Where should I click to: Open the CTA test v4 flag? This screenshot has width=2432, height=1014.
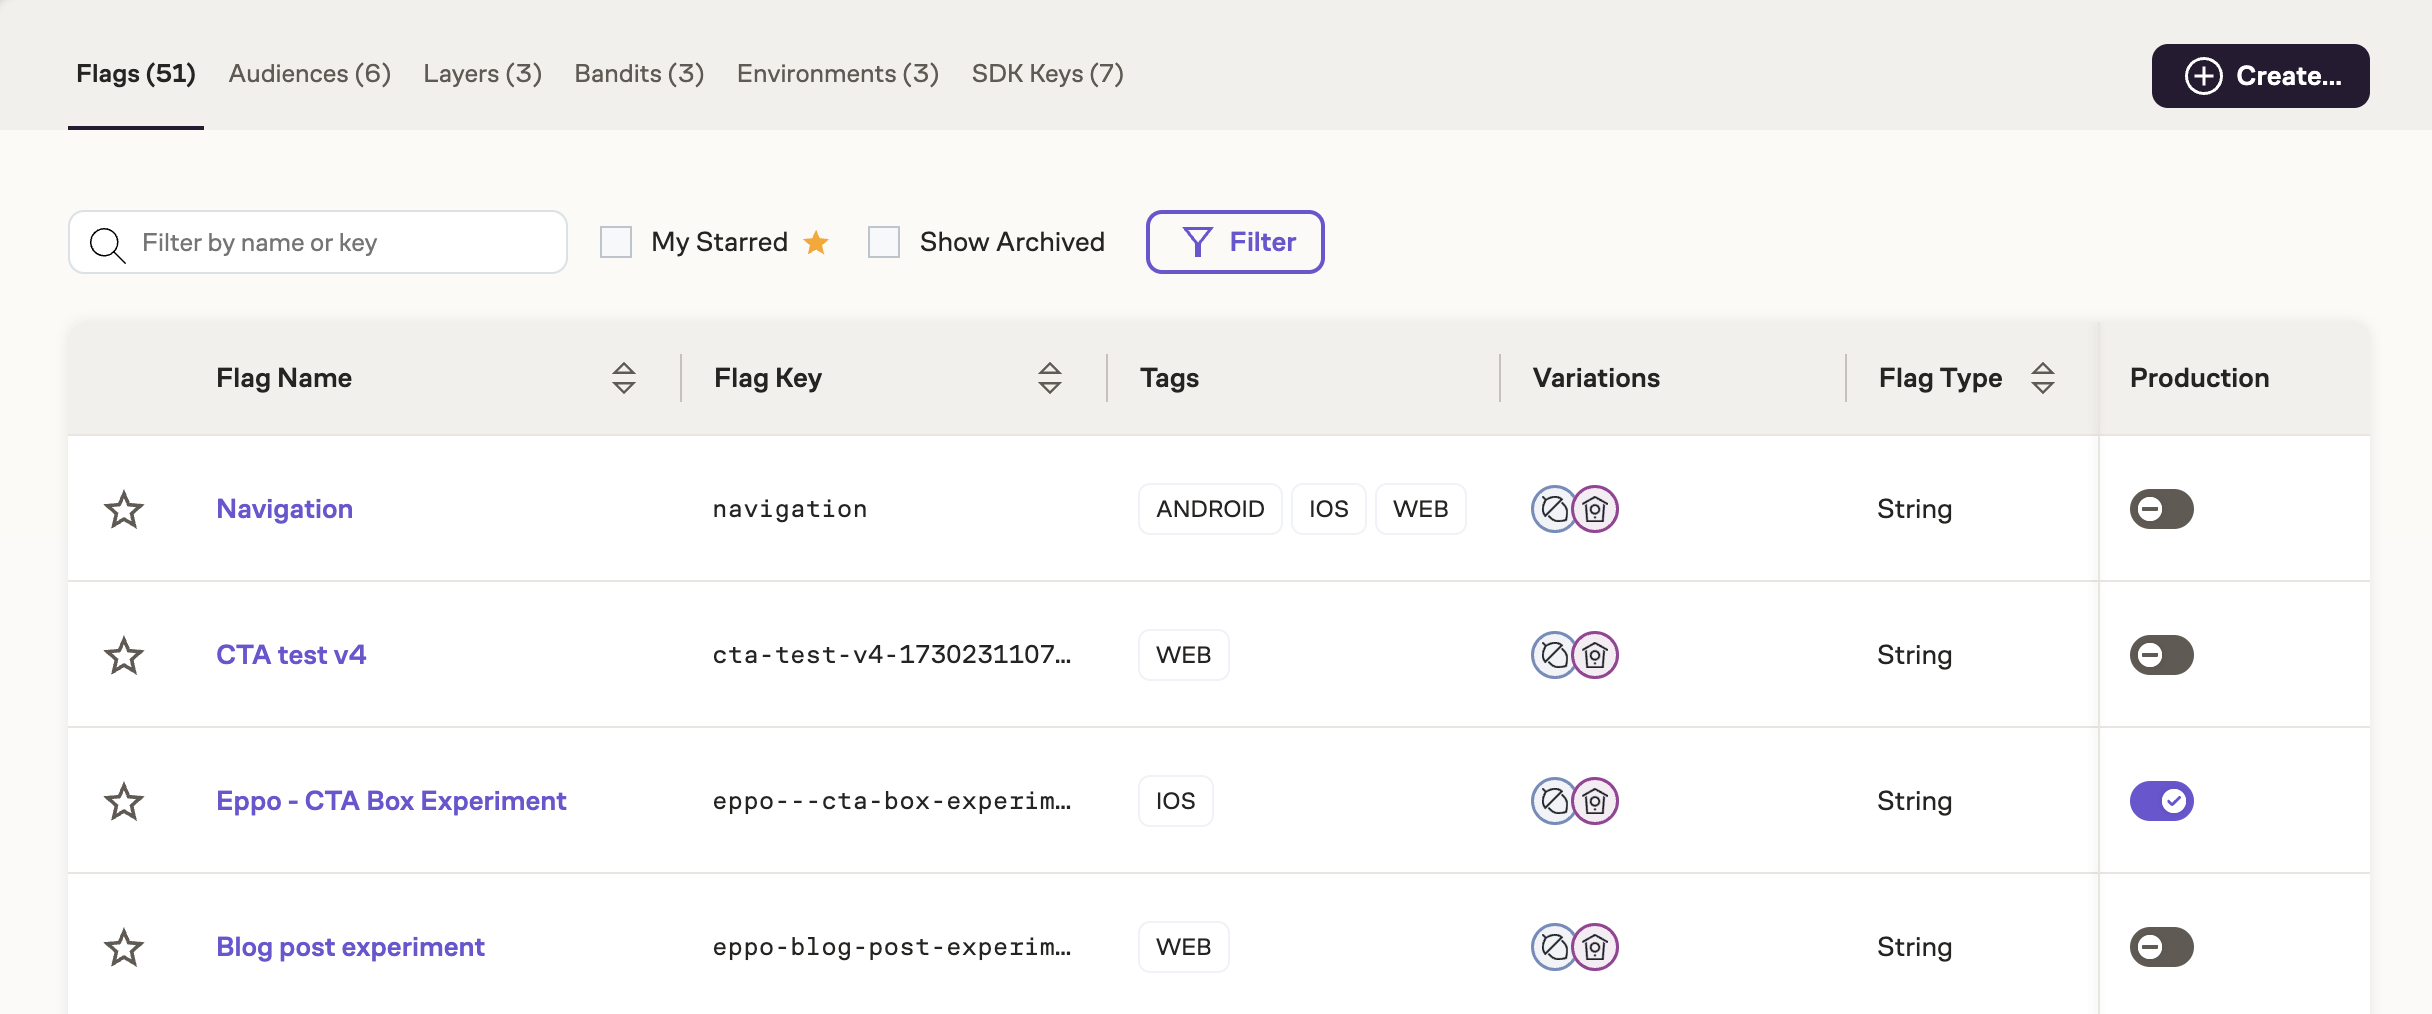tap(291, 655)
